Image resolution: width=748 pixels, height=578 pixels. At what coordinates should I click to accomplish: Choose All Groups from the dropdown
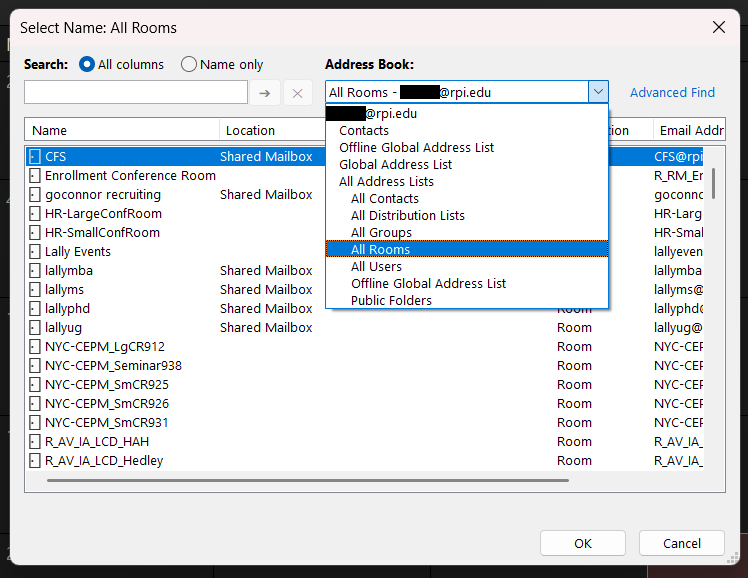[381, 233]
